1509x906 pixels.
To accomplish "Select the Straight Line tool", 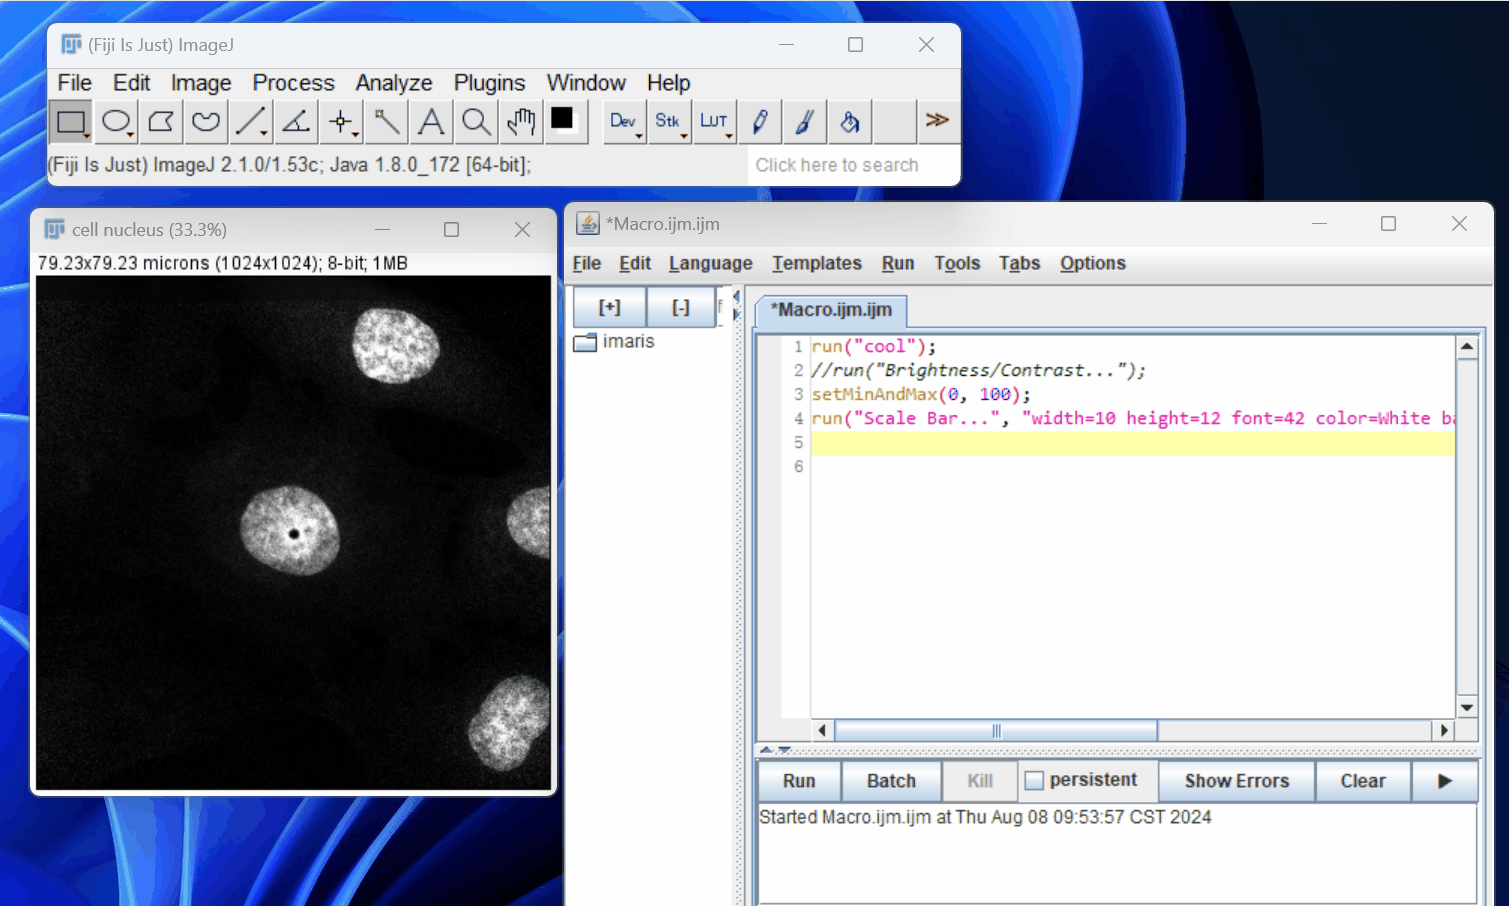I will point(251,122).
